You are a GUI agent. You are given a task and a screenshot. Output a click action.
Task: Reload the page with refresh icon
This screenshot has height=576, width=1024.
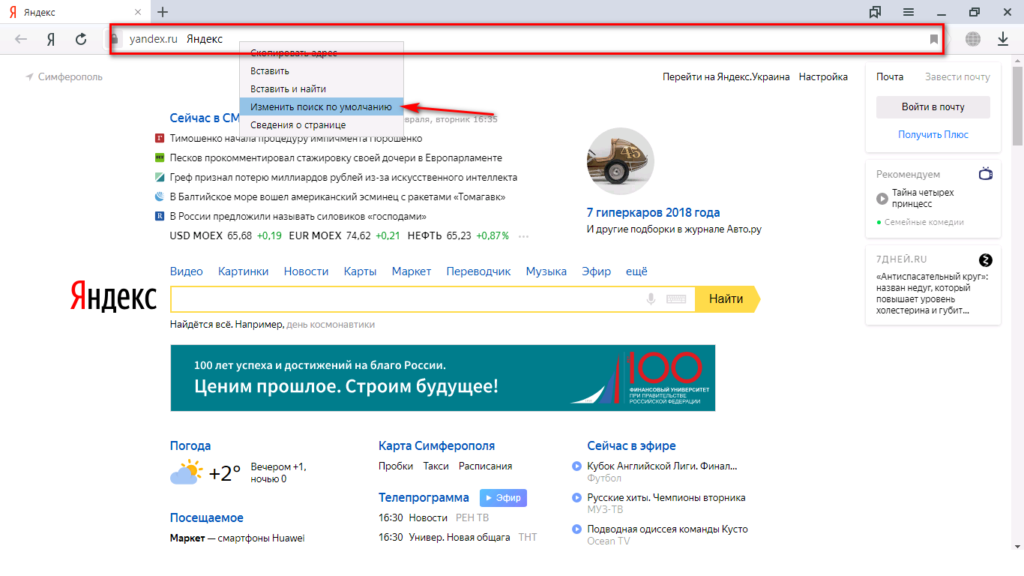point(81,39)
